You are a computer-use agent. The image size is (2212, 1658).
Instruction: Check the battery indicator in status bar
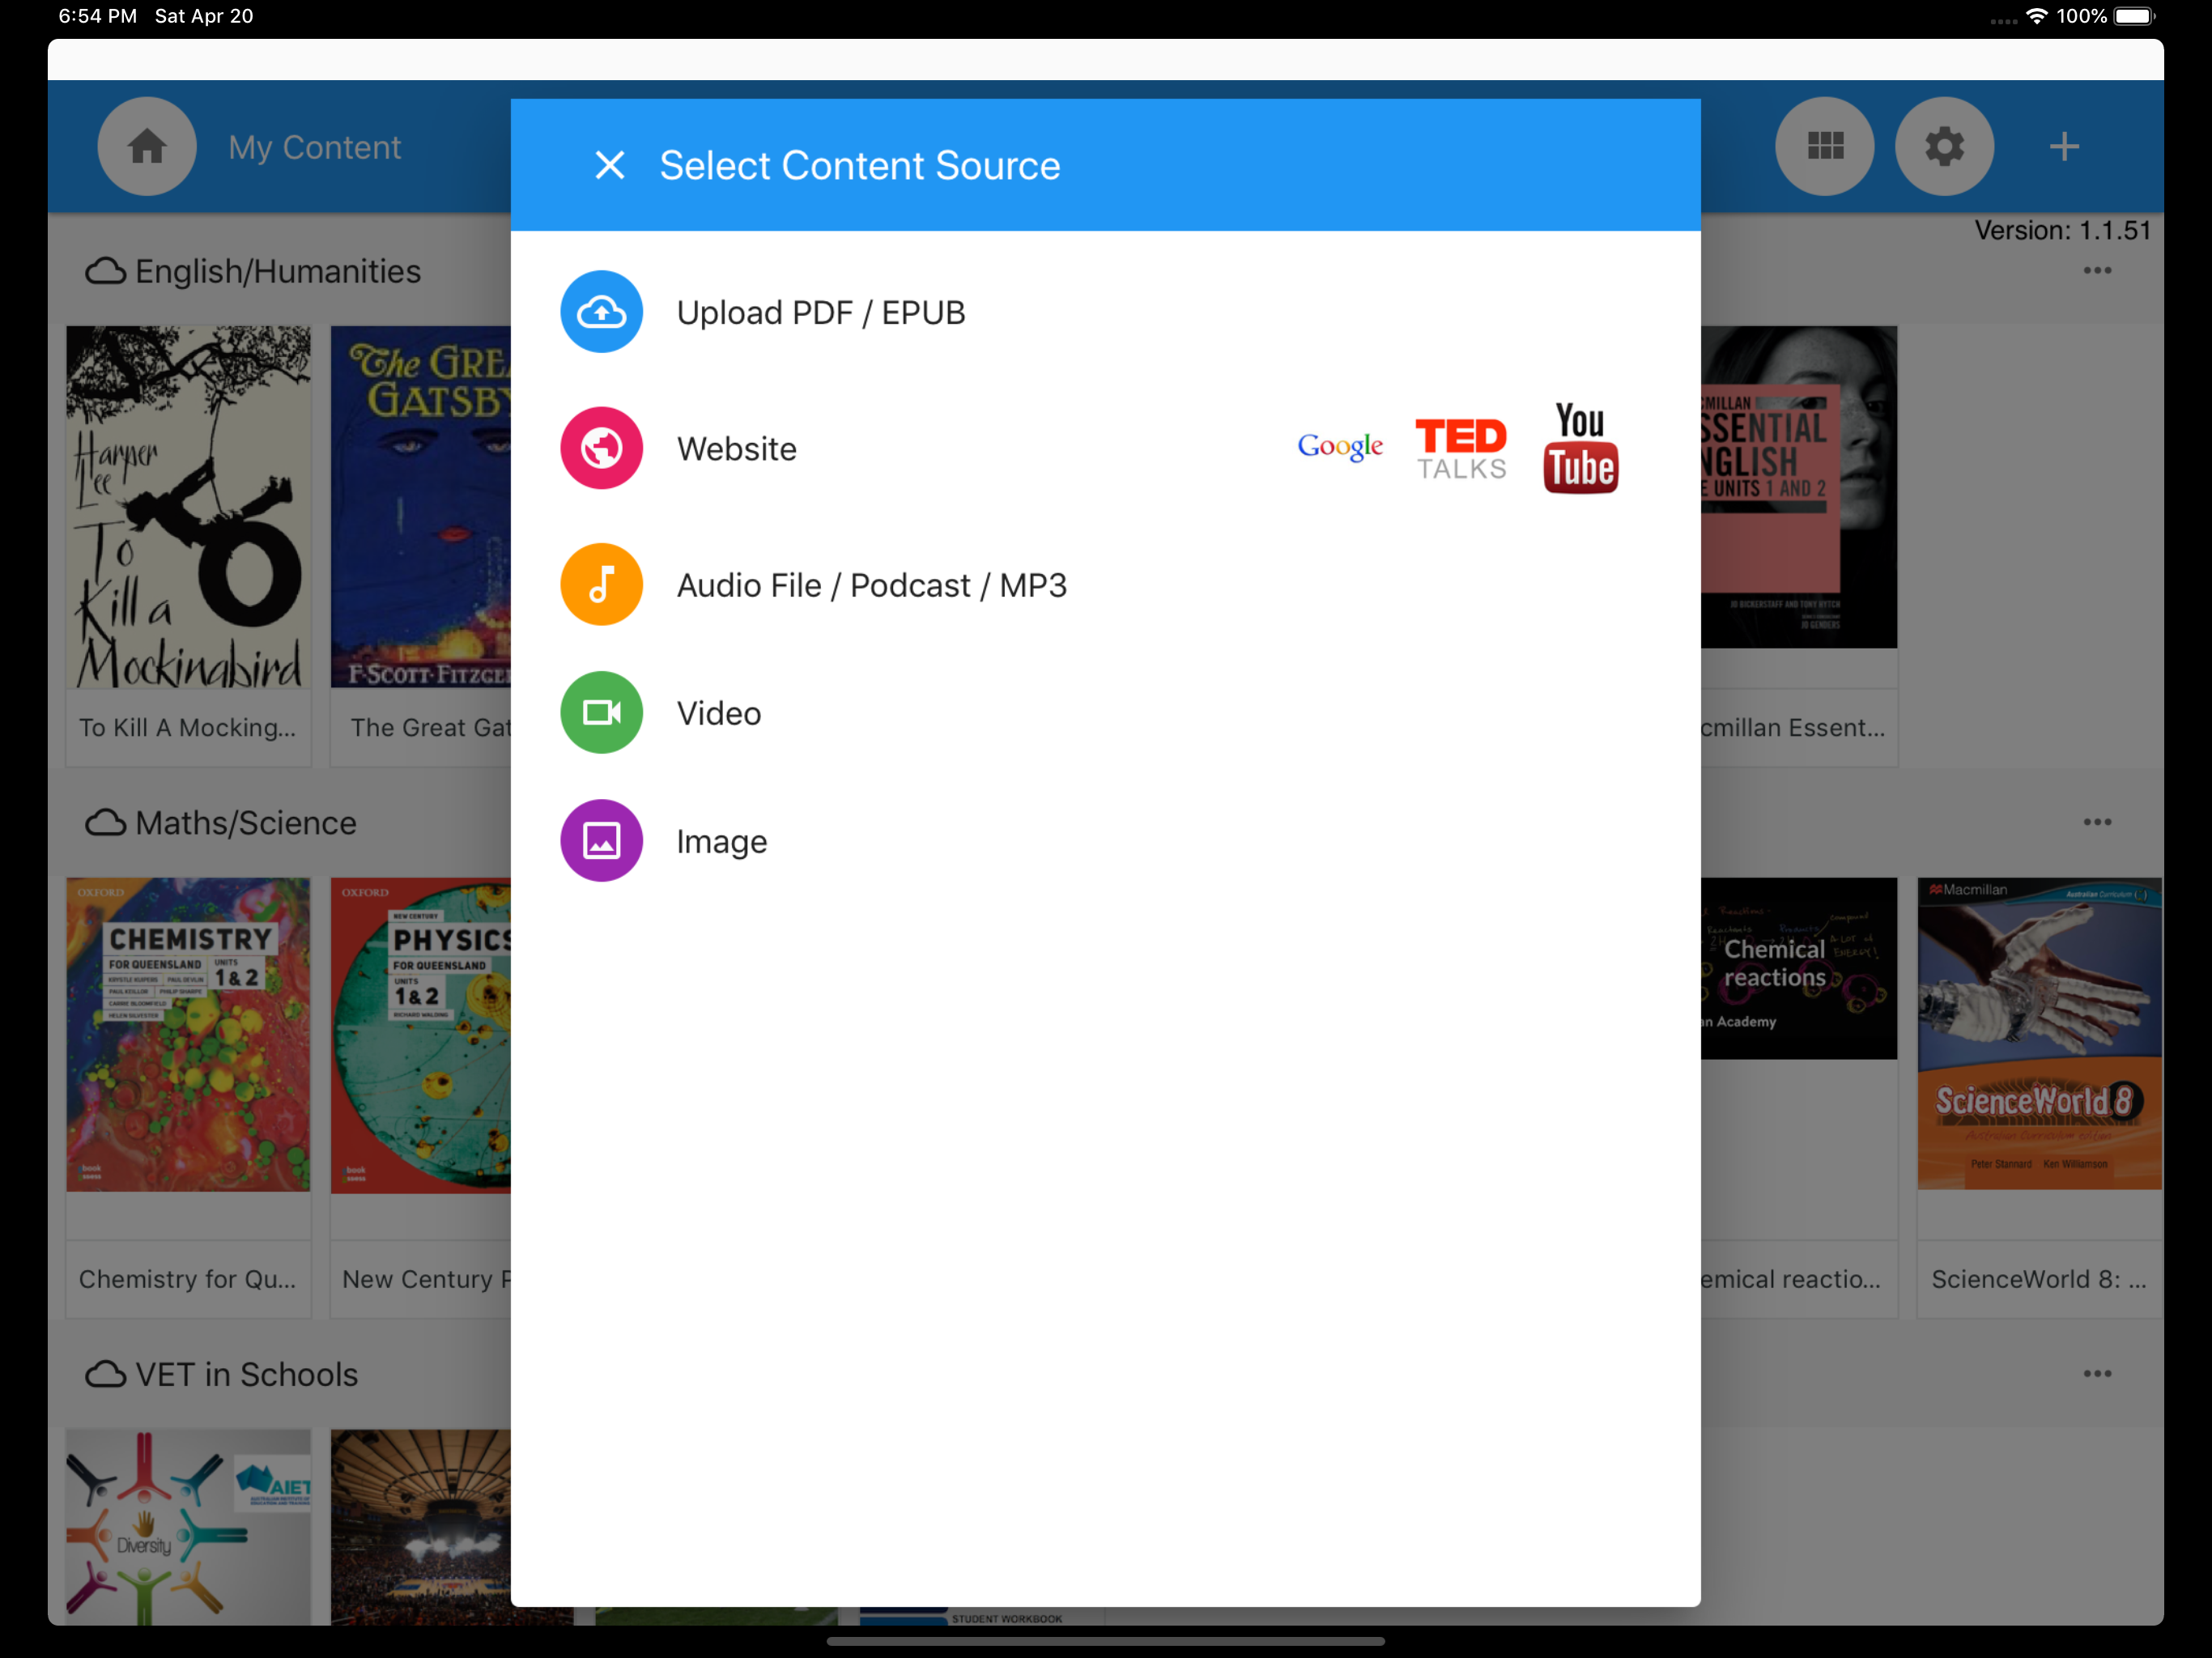click(x=2134, y=16)
